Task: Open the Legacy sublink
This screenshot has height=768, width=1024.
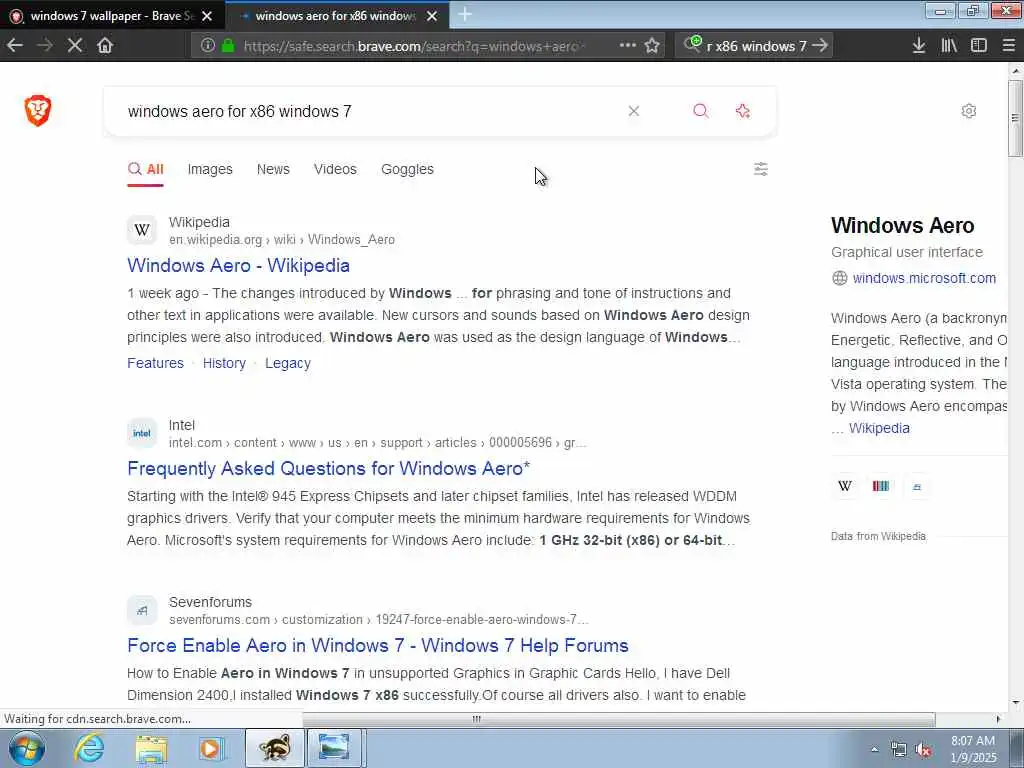Action: tap(287, 363)
